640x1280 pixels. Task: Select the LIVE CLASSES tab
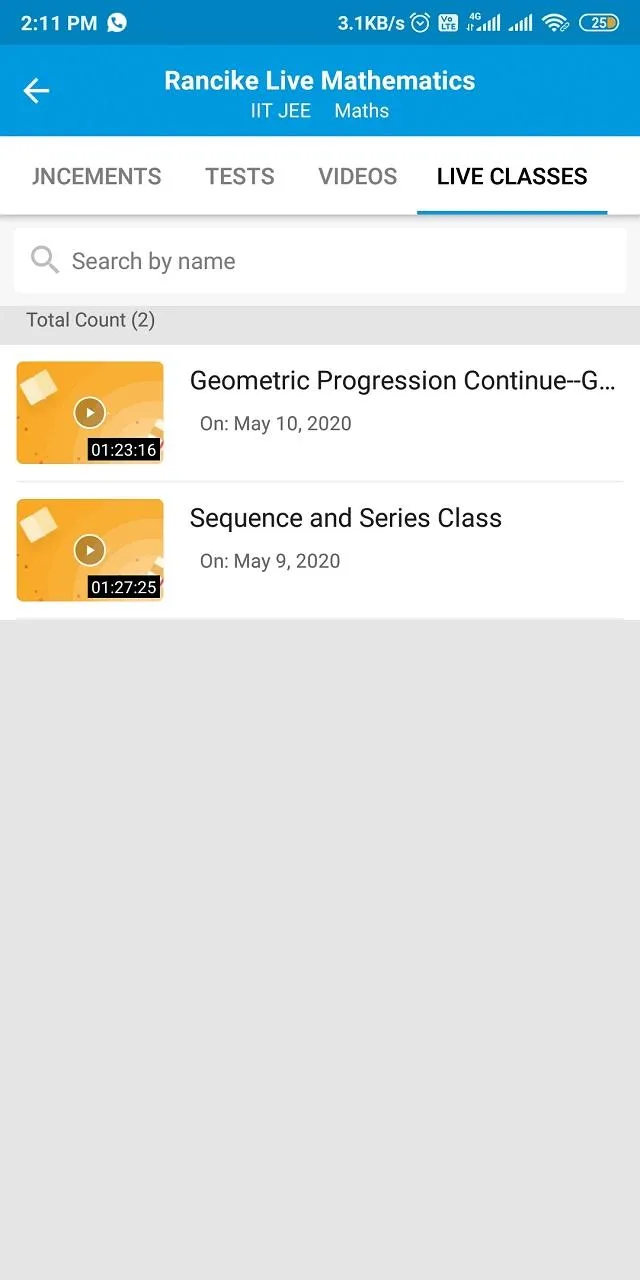coord(511,176)
